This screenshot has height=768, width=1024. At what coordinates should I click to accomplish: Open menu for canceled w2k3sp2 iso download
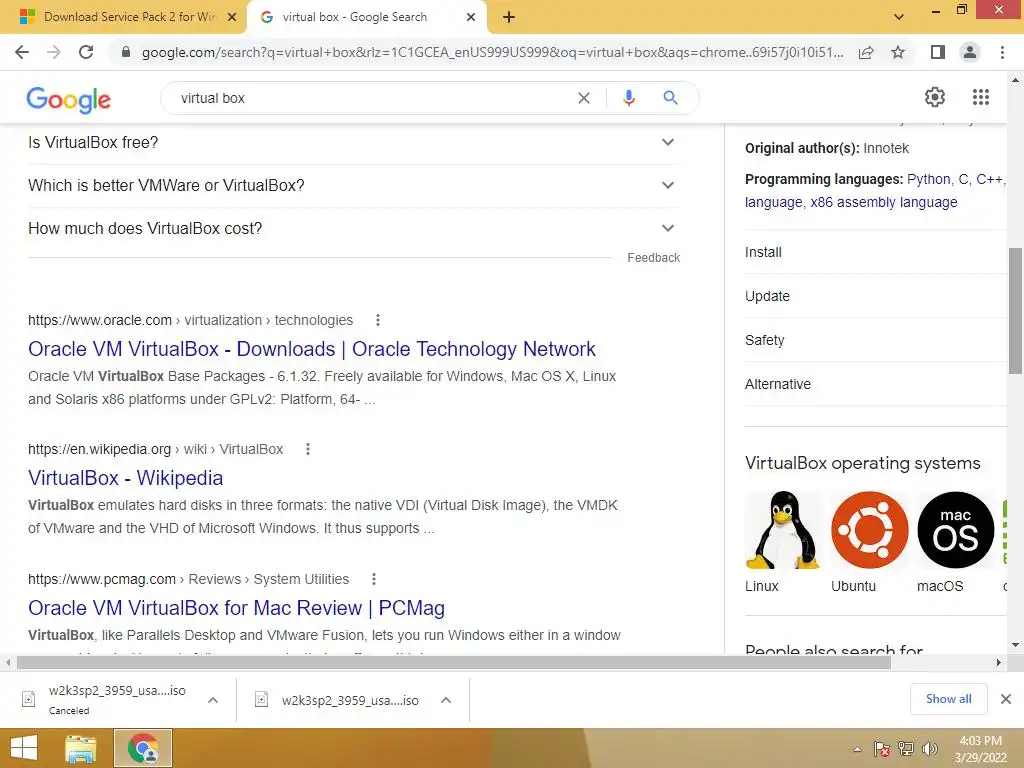213,700
